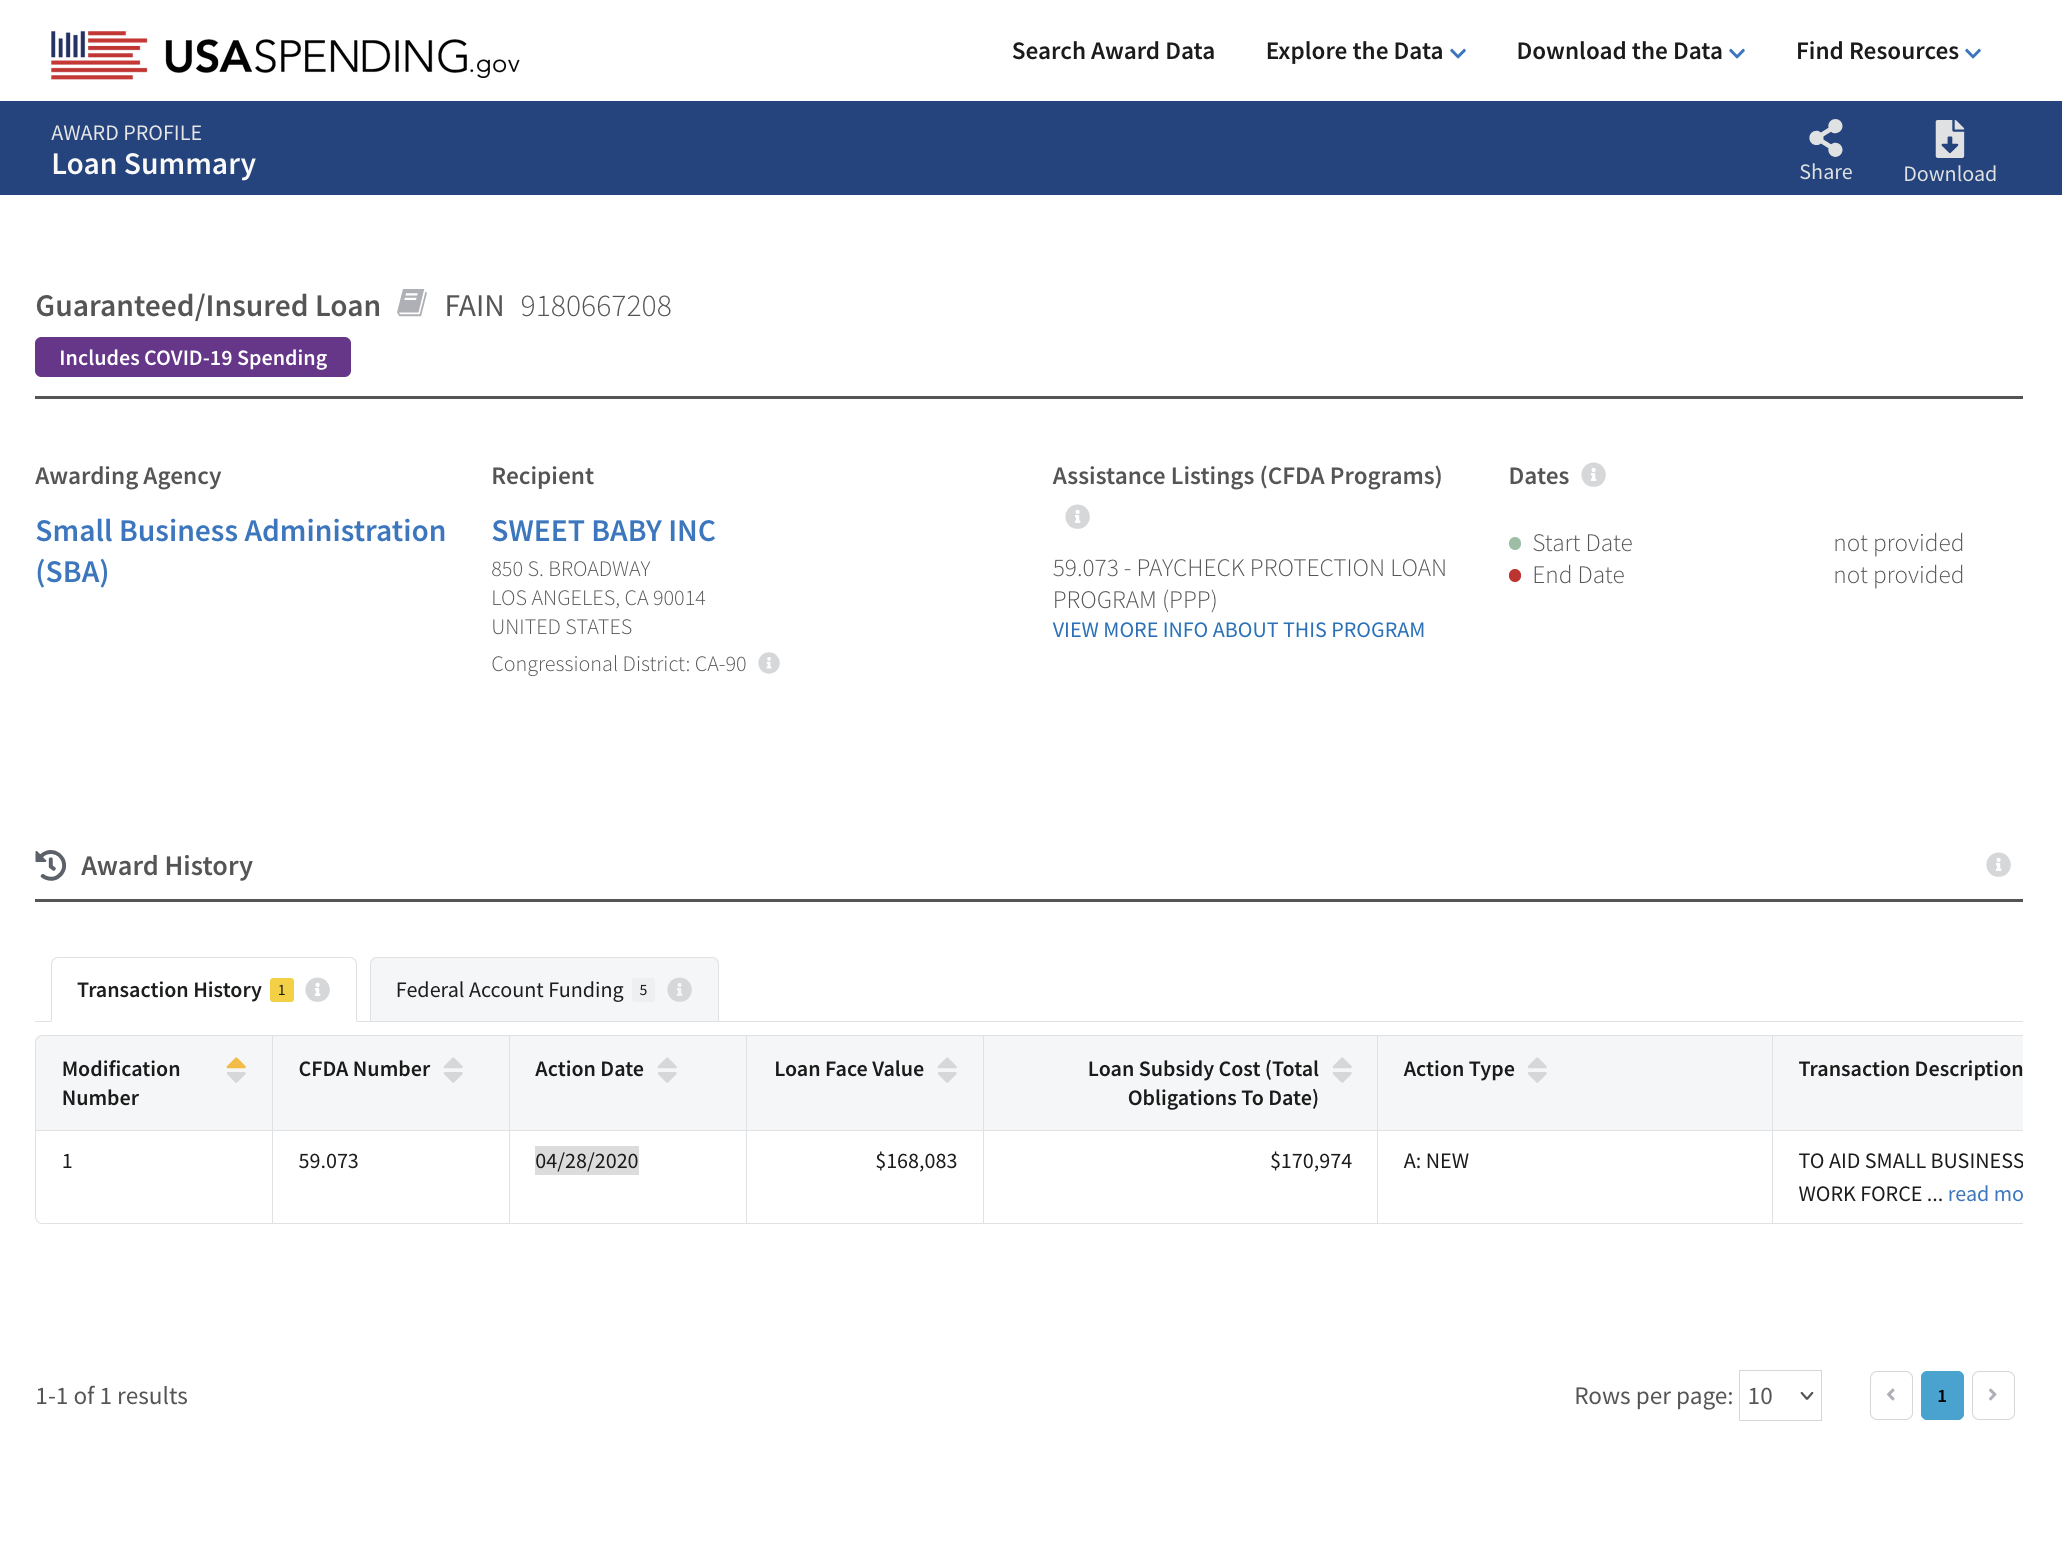2062x1562 pixels.
Task: Switch to Federal Account Funding tab
Action: (510, 990)
